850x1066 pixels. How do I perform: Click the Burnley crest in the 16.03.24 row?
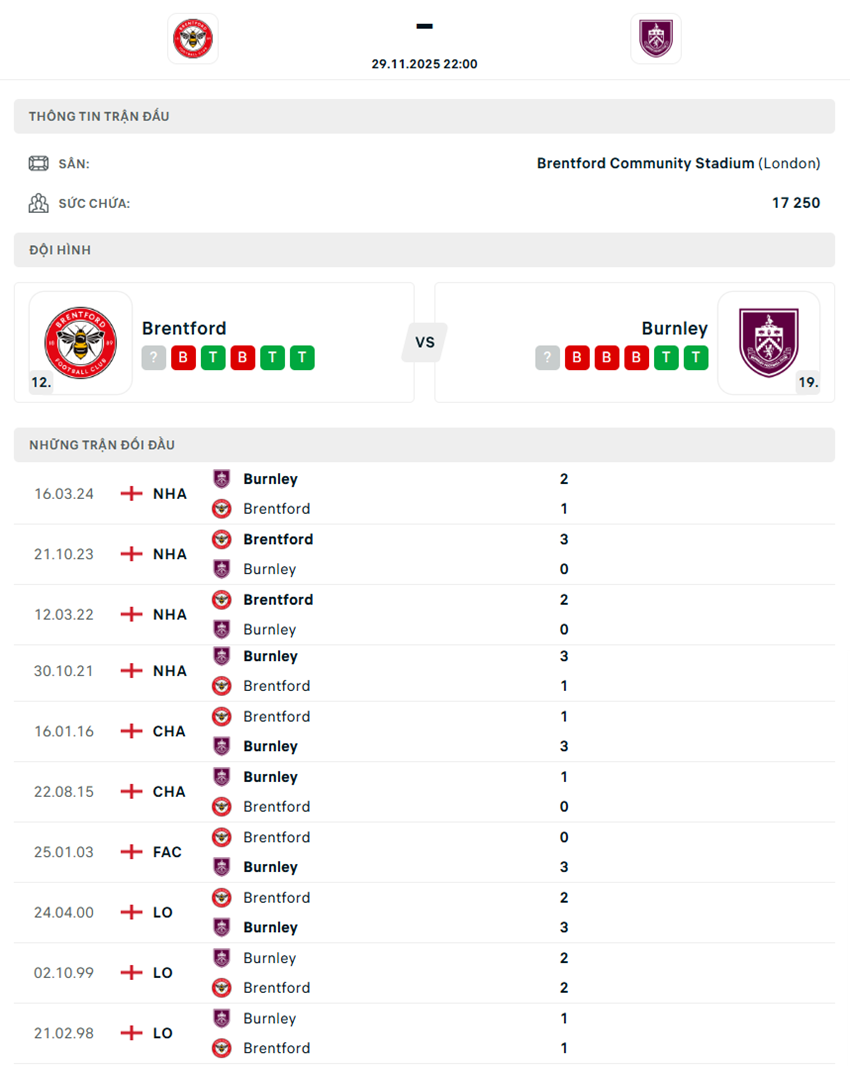(221, 478)
